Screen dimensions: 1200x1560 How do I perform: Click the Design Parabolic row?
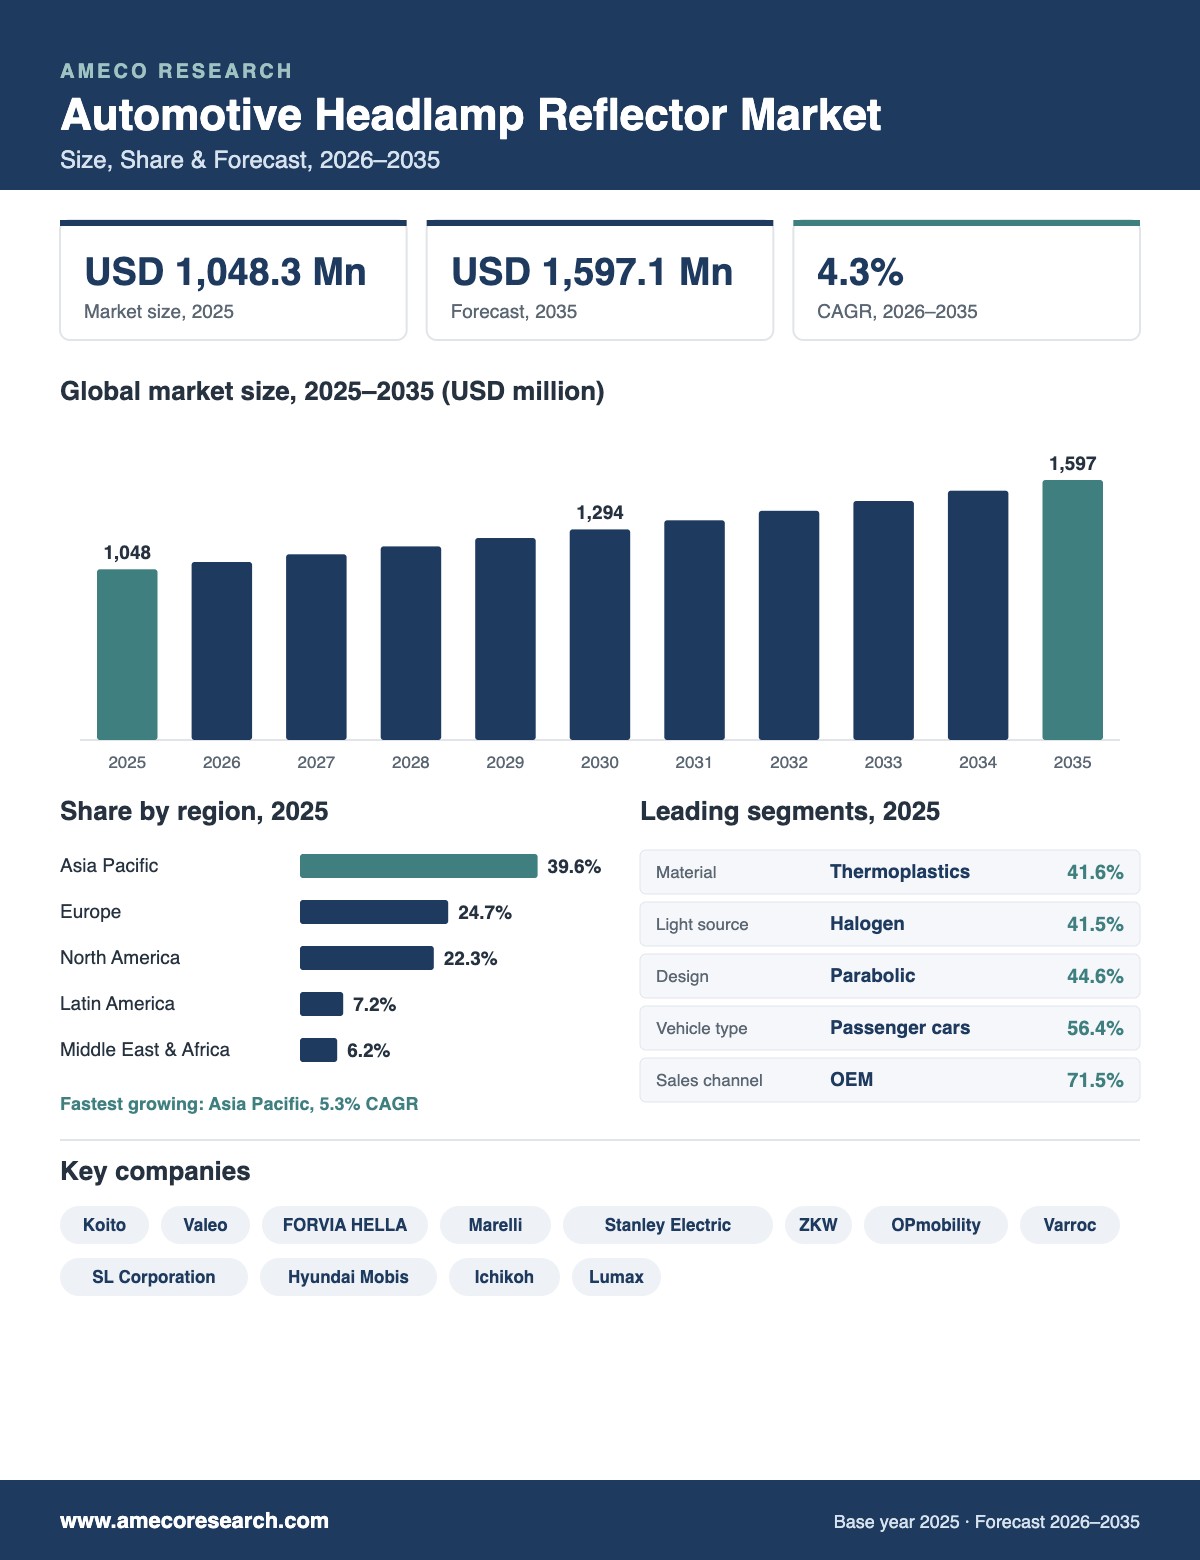890,976
